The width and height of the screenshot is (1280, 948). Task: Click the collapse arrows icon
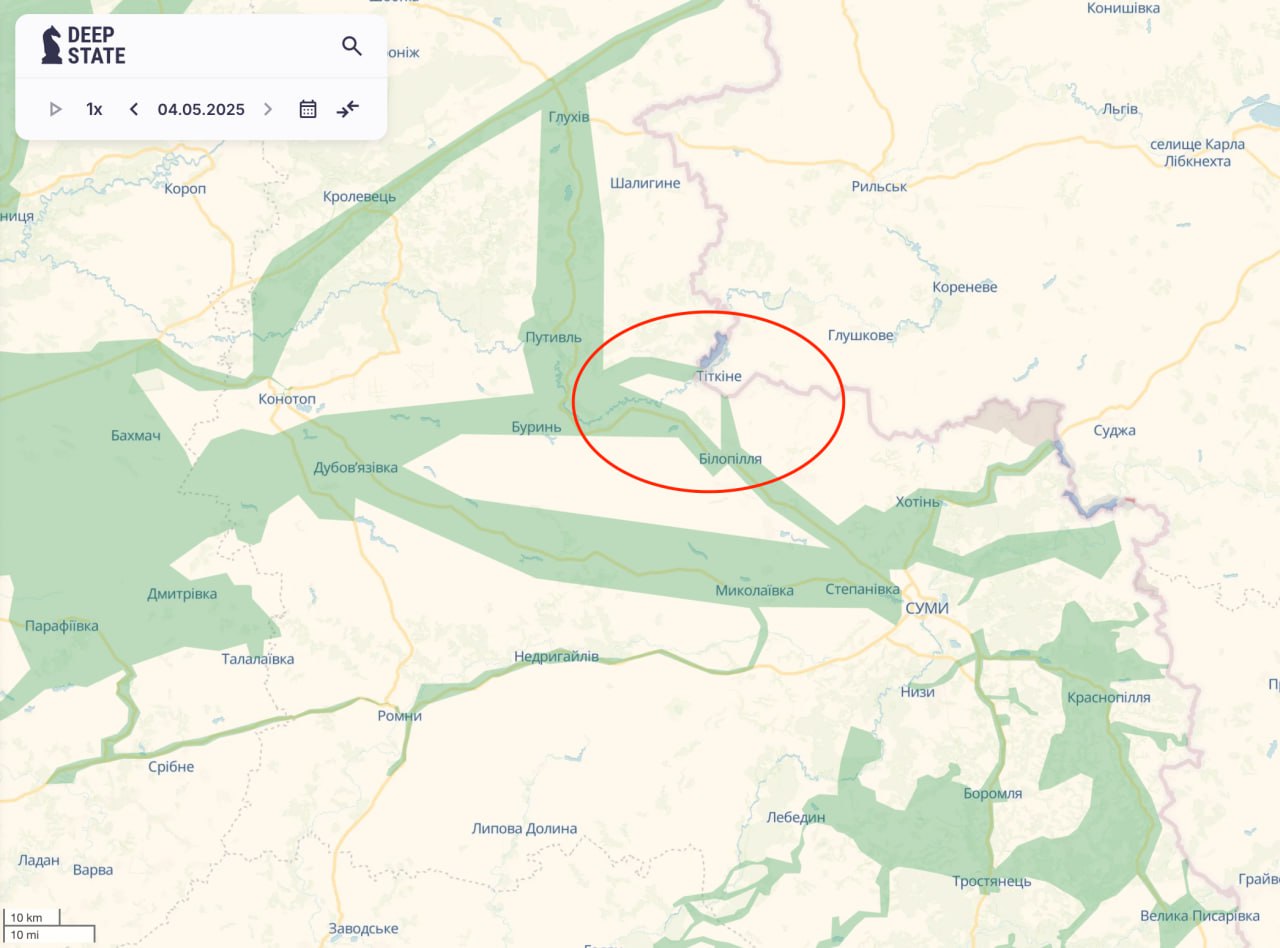pos(347,109)
